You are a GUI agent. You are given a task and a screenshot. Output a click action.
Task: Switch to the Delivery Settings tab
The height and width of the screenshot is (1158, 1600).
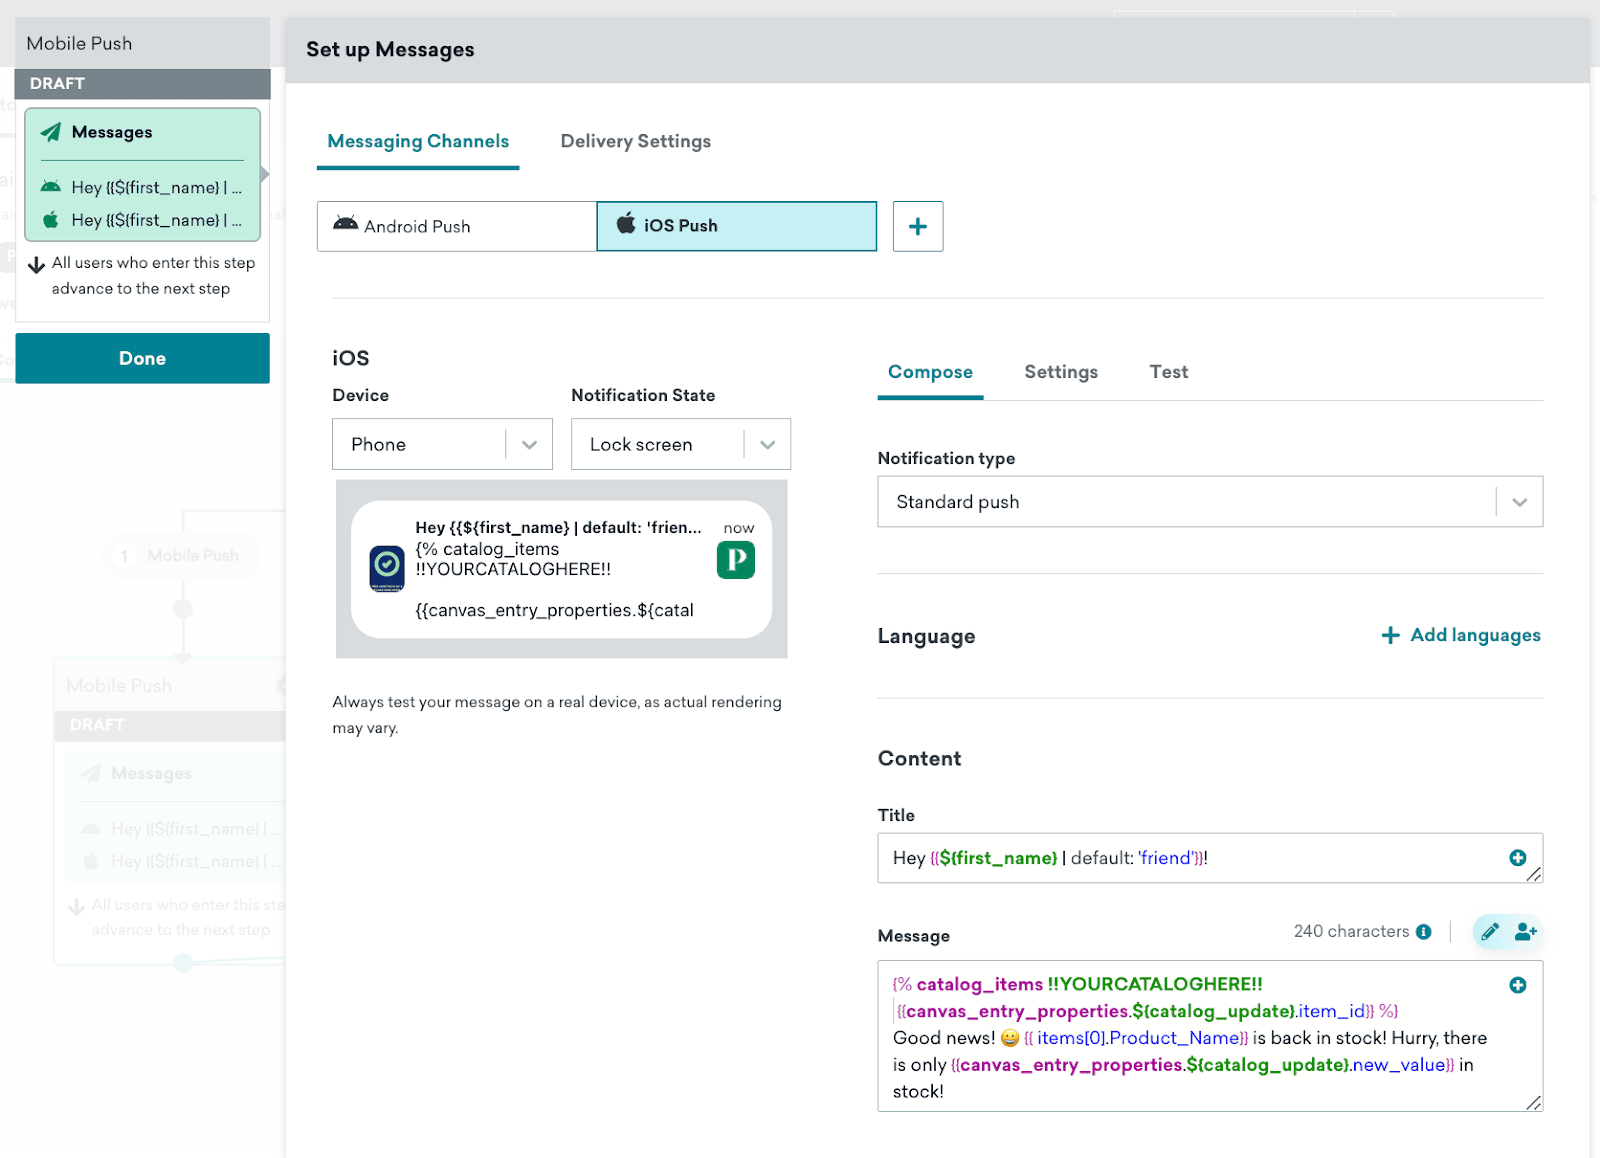tap(636, 141)
